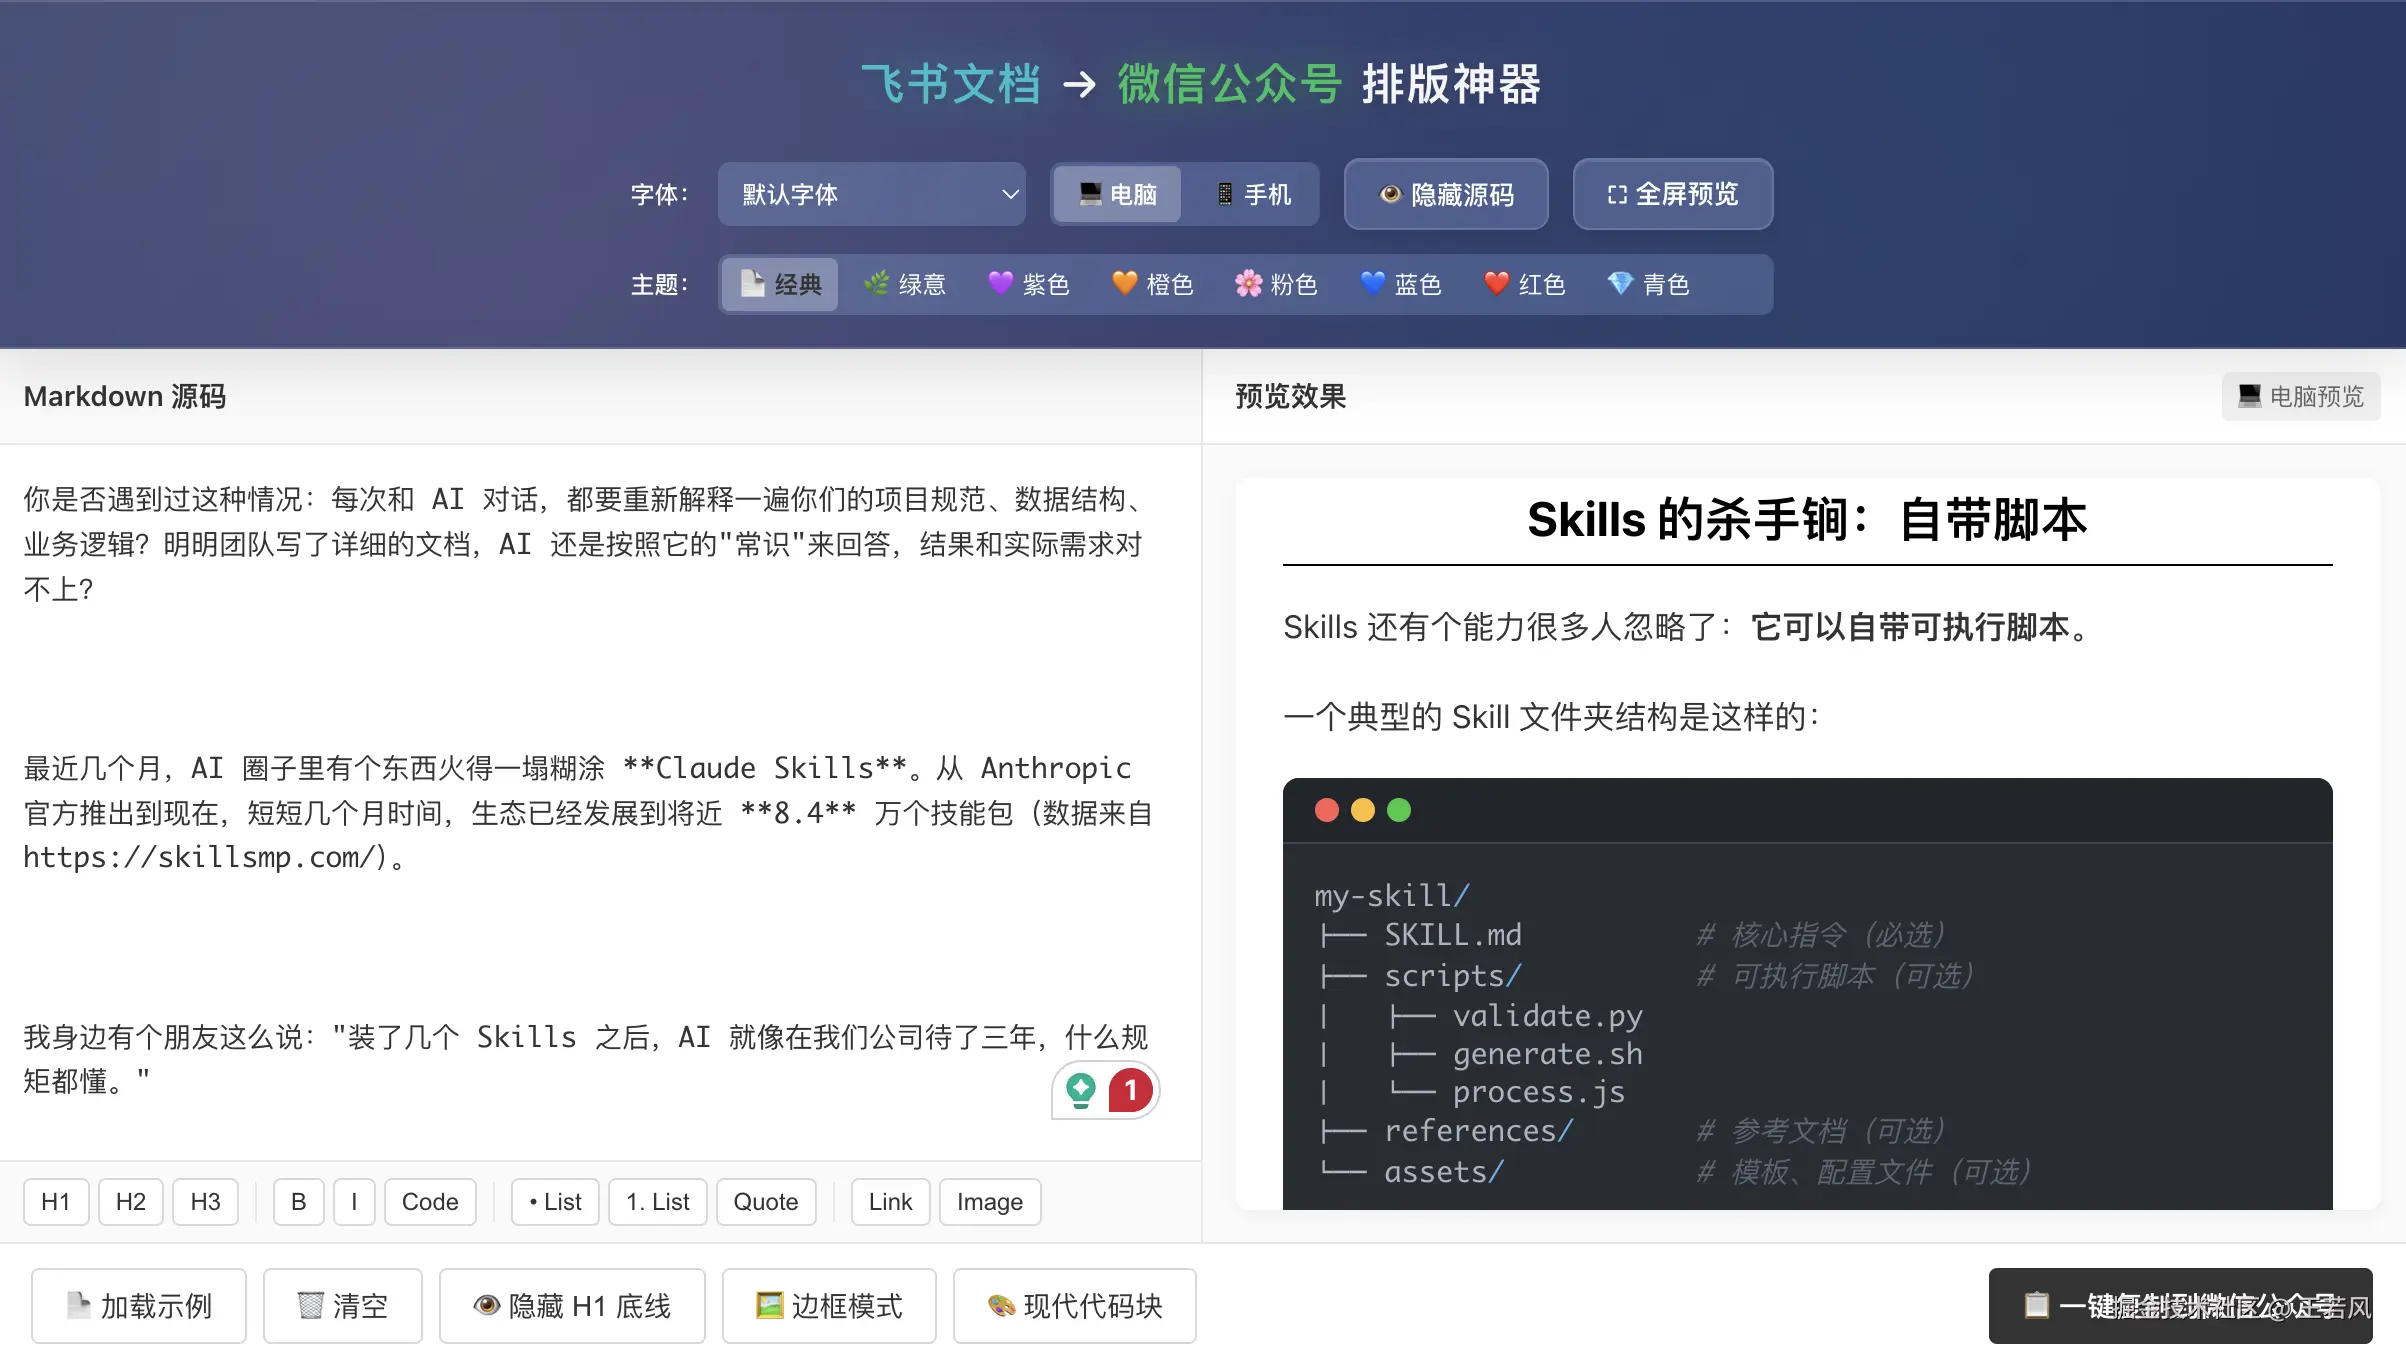This screenshot has width=2406, height=1356.
Task: Click the red notification badge icon
Action: (x=1130, y=1090)
